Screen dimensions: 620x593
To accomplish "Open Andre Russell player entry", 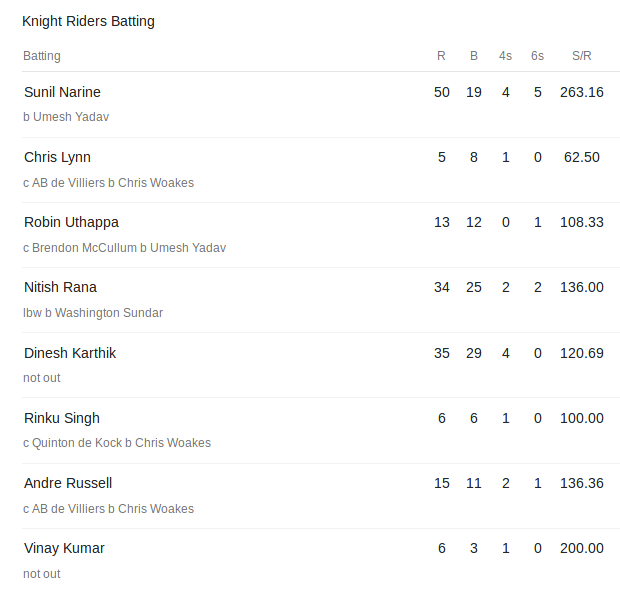I will pyautogui.click(x=68, y=483).
